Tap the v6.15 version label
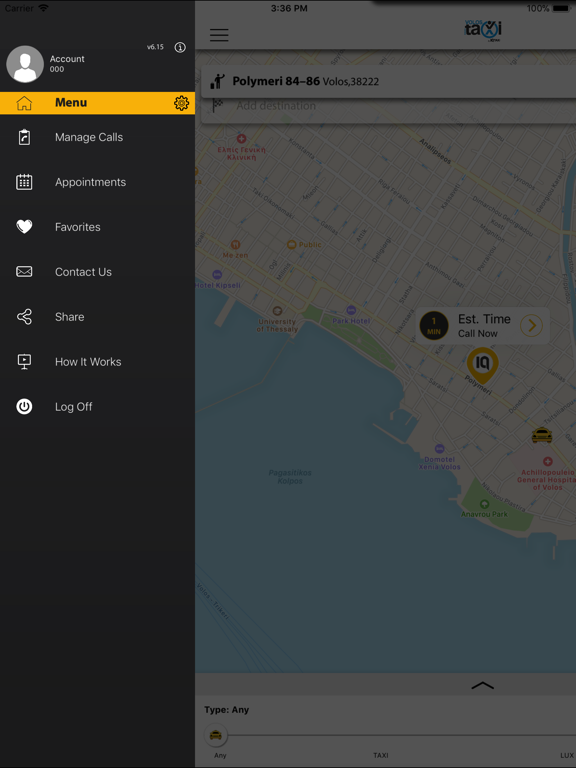The image size is (576, 768). click(x=155, y=47)
